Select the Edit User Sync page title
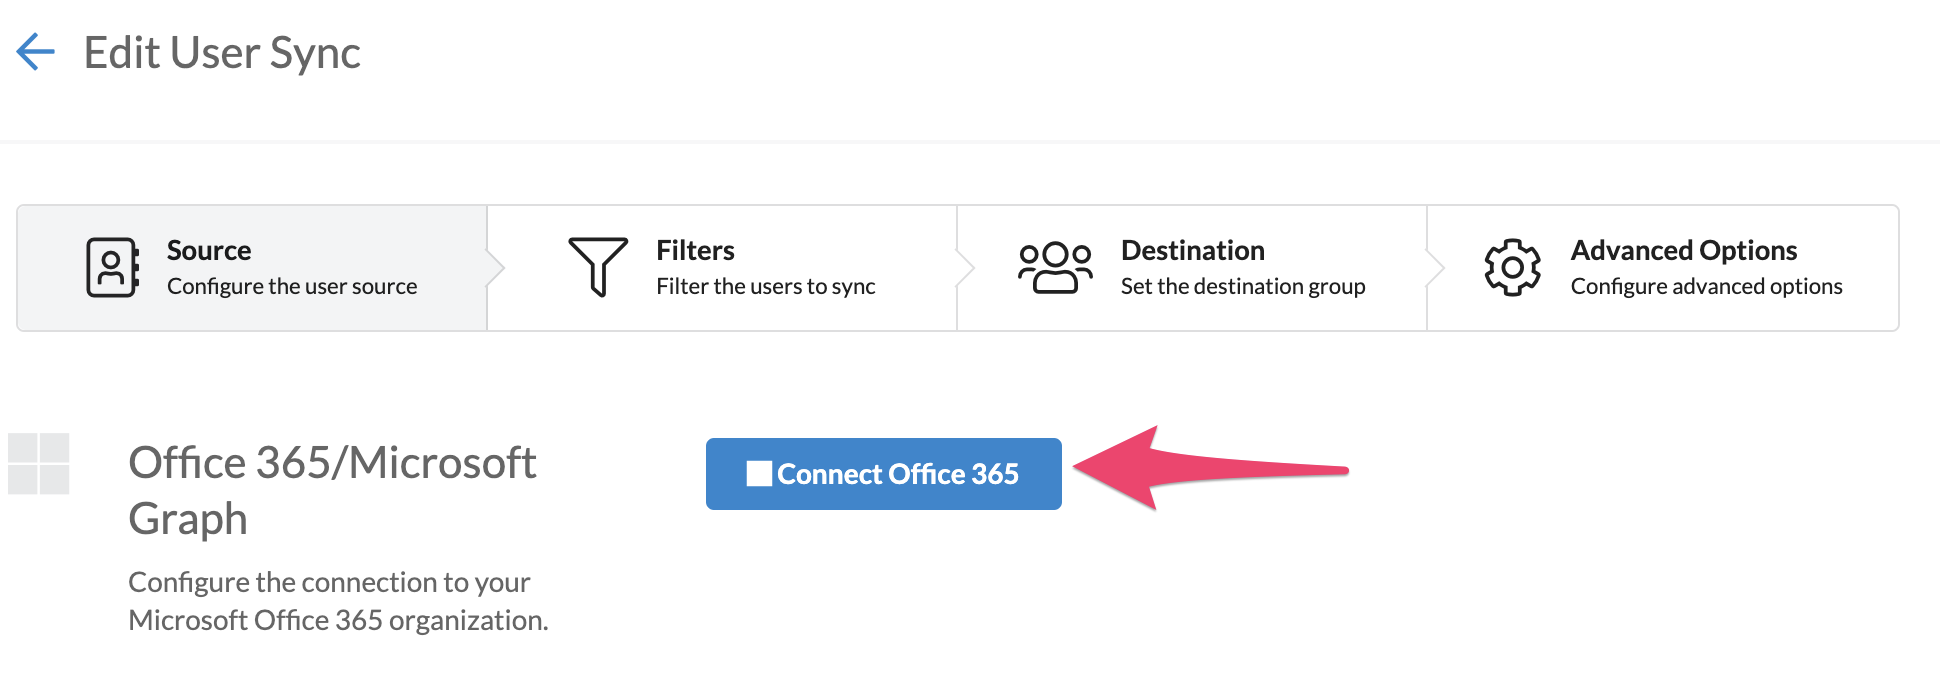1940x682 pixels. 222,53
